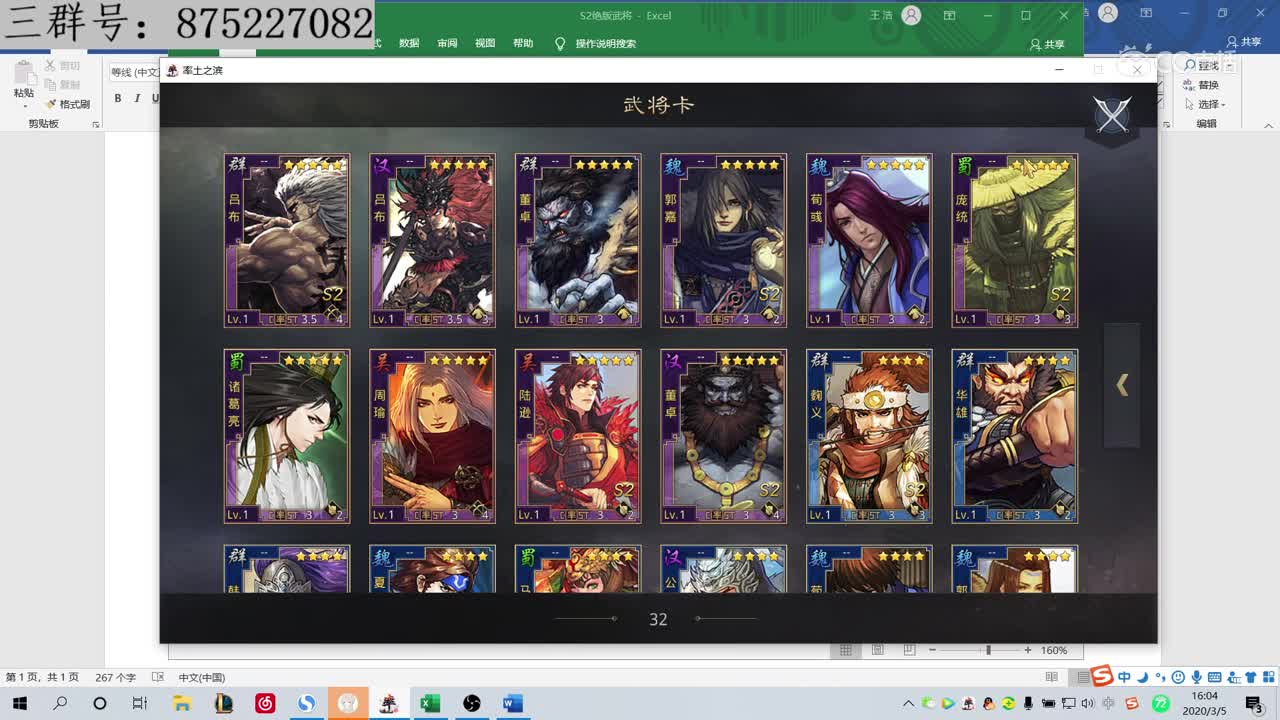Switch to the 率土之滨 game taskbar icon
This screenshot has height=720, width=1280.
(388, 704)
